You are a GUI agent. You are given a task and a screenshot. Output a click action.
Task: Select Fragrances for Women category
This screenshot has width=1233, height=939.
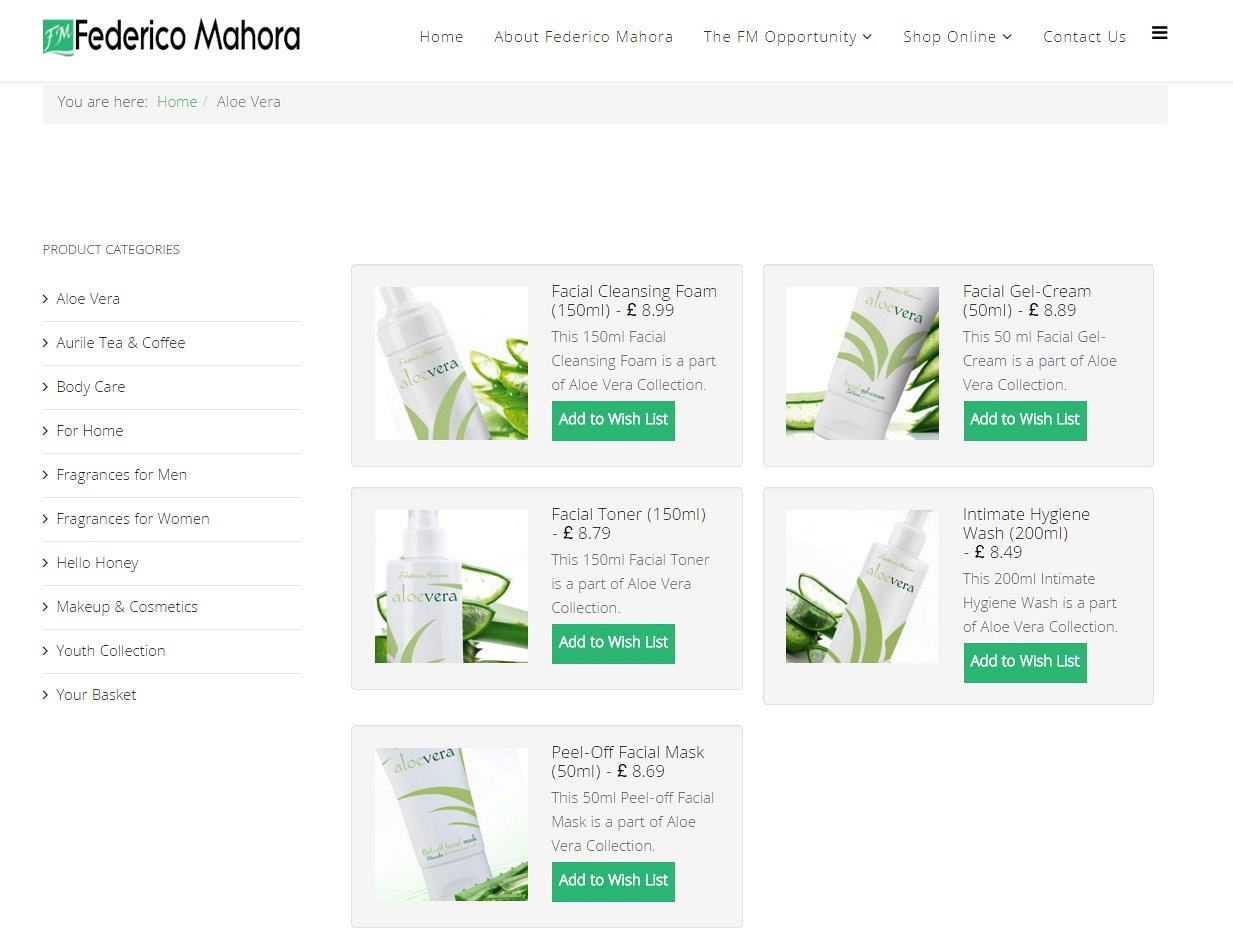[133, 519]
